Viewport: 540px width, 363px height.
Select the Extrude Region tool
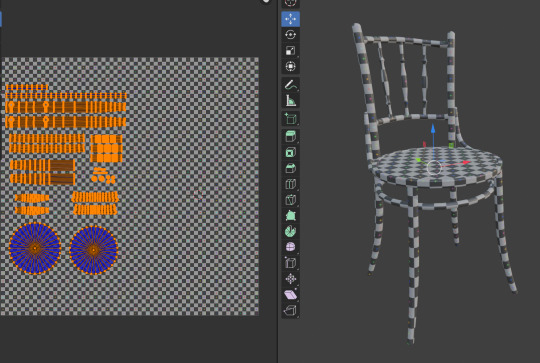[290, 136]
